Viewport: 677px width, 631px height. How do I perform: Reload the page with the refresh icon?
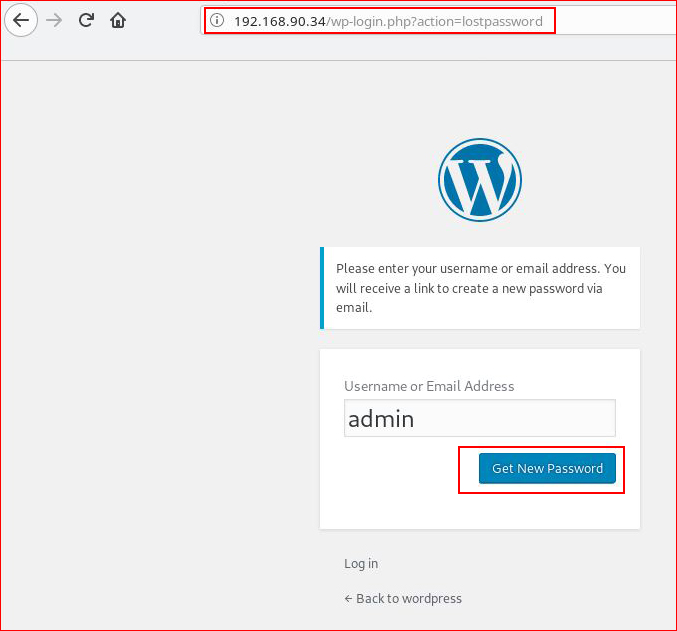(x=86, y=20)
